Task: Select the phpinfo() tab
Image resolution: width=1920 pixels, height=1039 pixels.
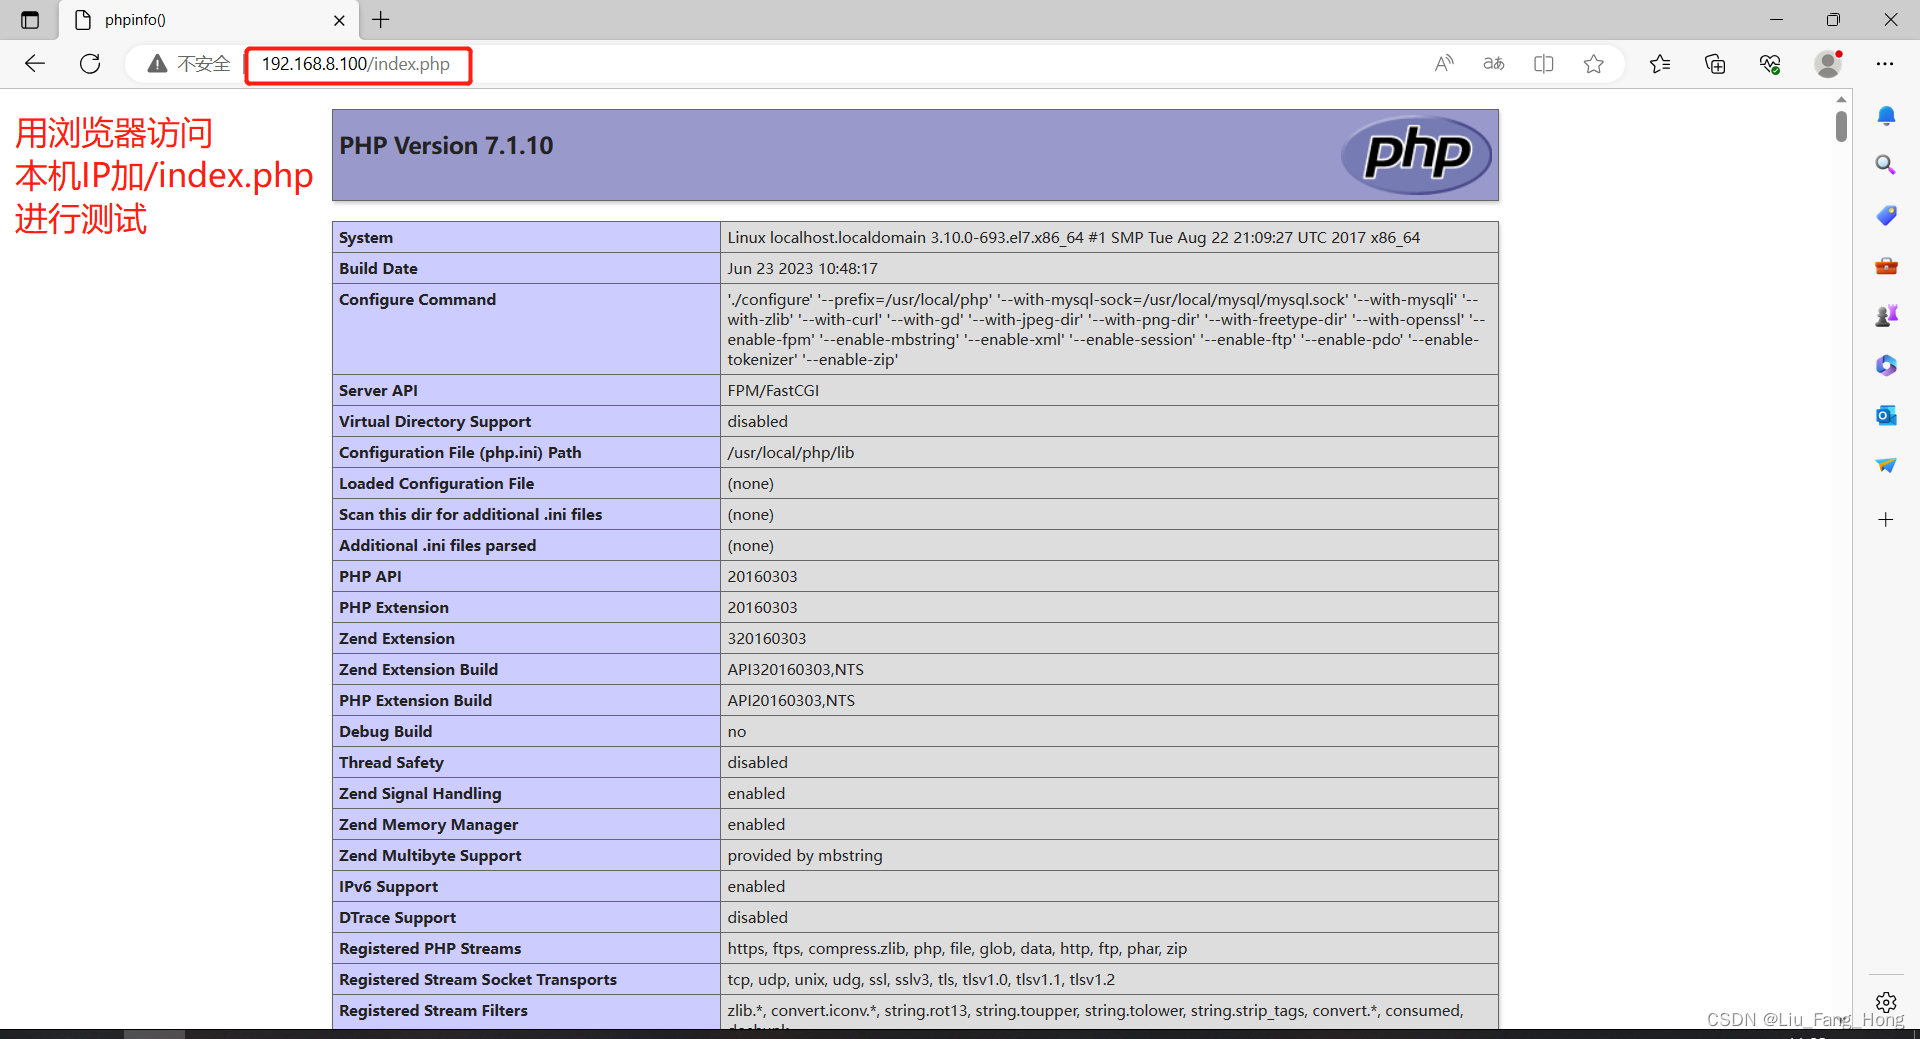Action: (209, 20)
